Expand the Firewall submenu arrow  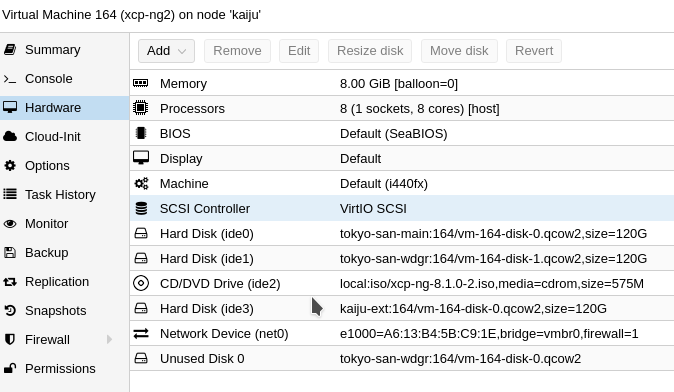point(109,340)
